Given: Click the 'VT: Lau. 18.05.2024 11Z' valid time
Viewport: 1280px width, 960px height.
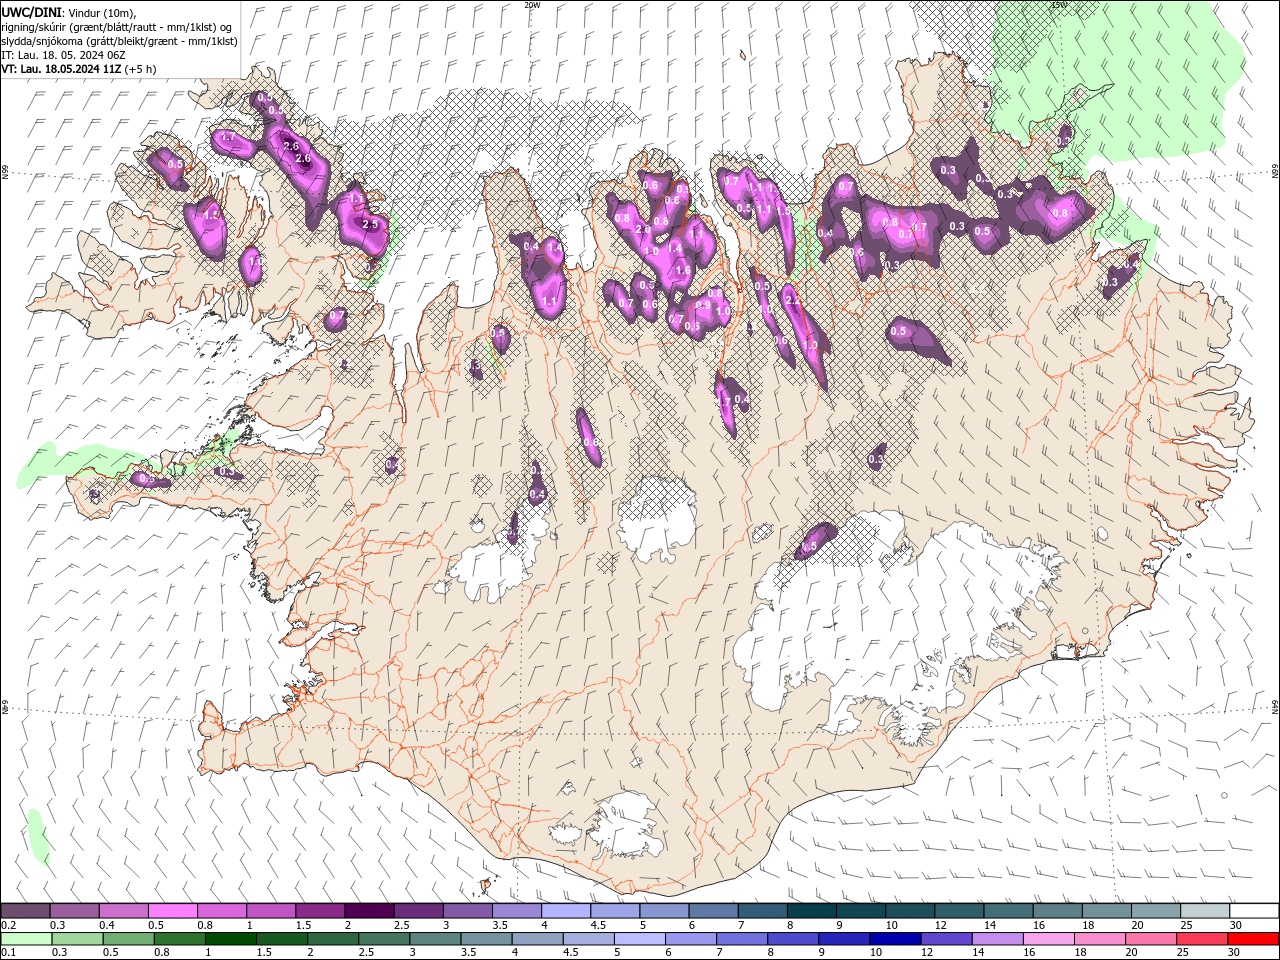Looking at the screenshot, I should (61, 69).
